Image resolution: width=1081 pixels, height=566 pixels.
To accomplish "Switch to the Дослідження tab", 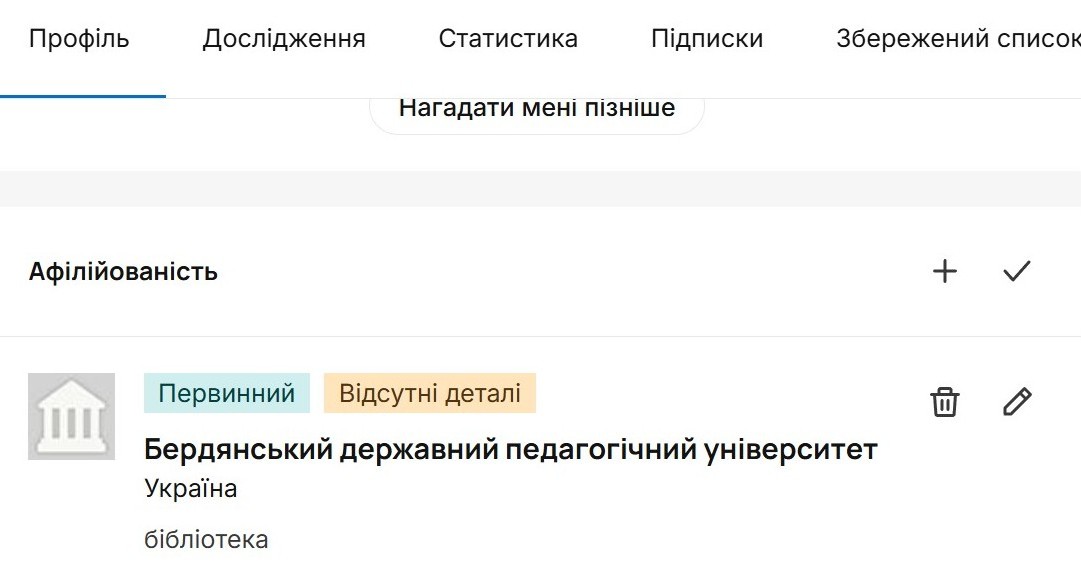I will click(x=284, y=39).
